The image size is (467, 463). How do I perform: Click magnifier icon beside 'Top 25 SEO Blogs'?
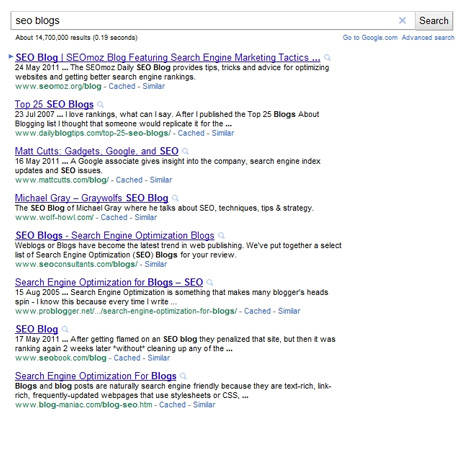pyautogui.click(x=100, y=105)
